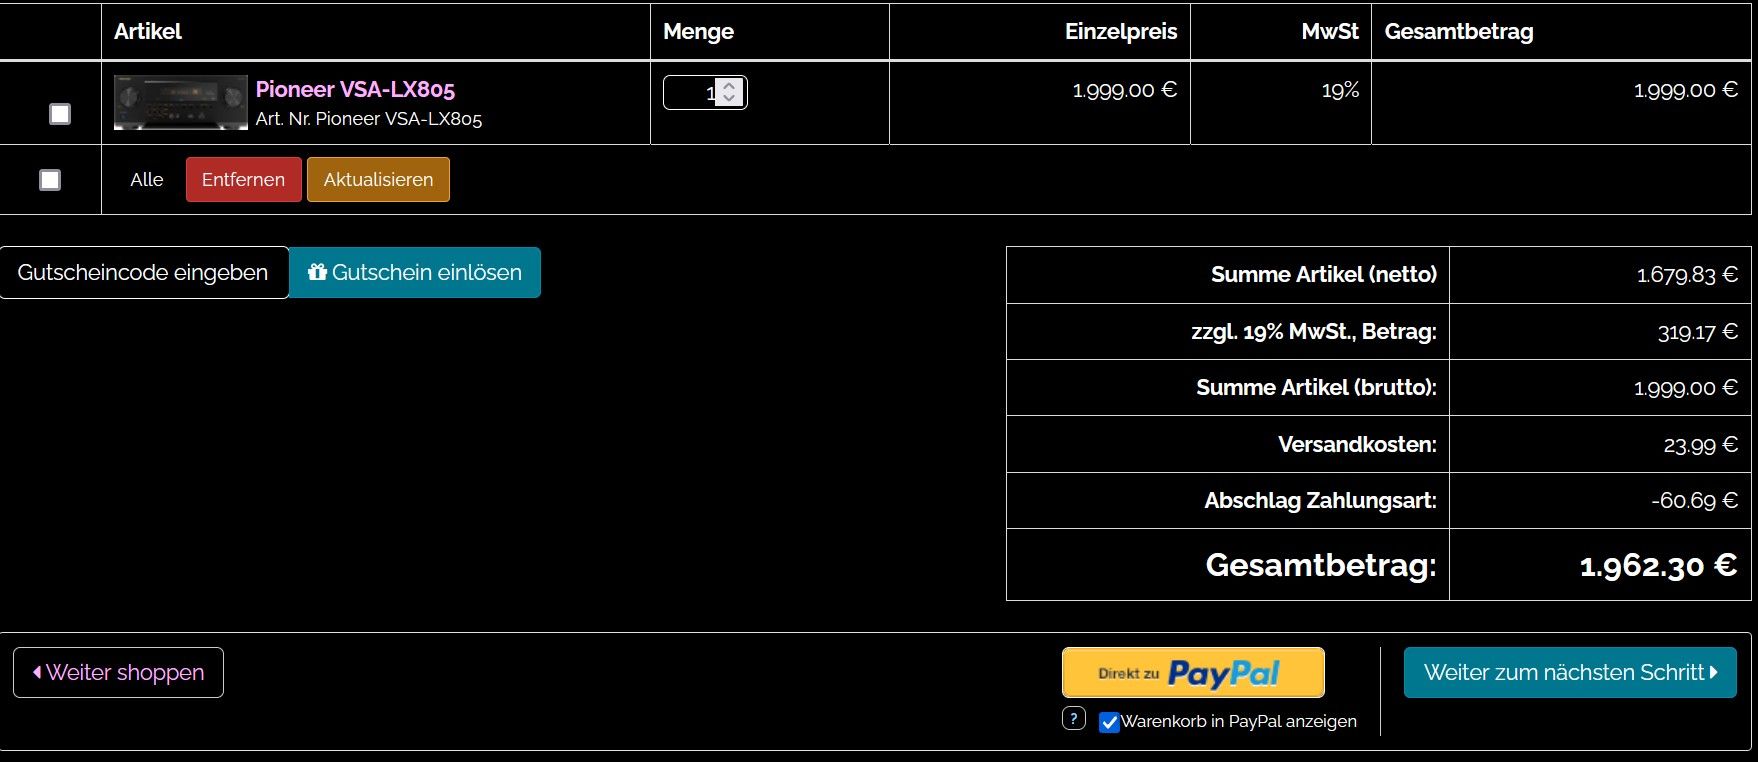Click the Gutscheincode eingeben field
The width and height of the screenshot is (1758, 762).
pyautogui.click(x=144, y=272)
